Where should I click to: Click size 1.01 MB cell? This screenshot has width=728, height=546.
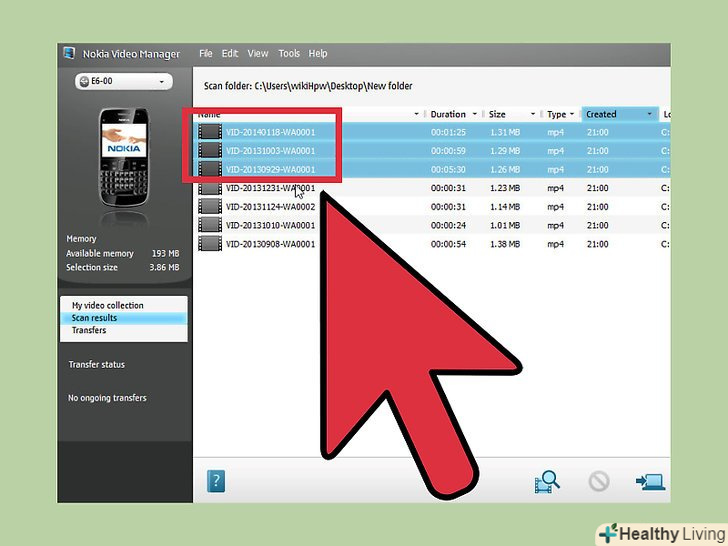pos(505,225)
